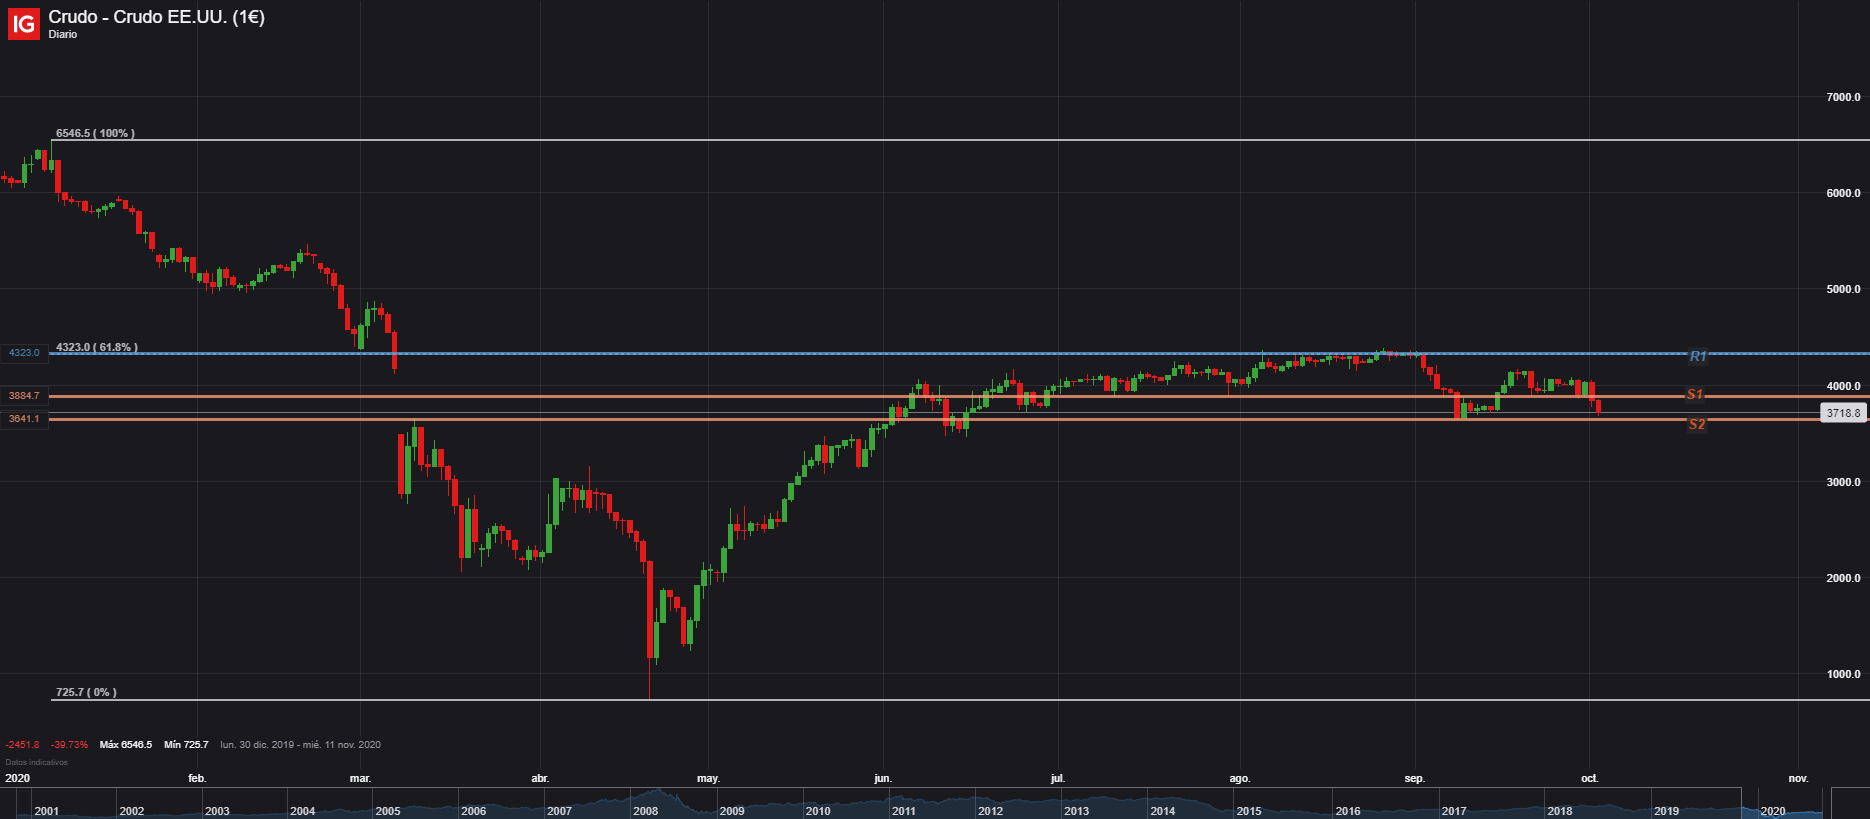Click the jul. month label on time axis
The image size is (1870, 819).
[x=1058, y=778]
